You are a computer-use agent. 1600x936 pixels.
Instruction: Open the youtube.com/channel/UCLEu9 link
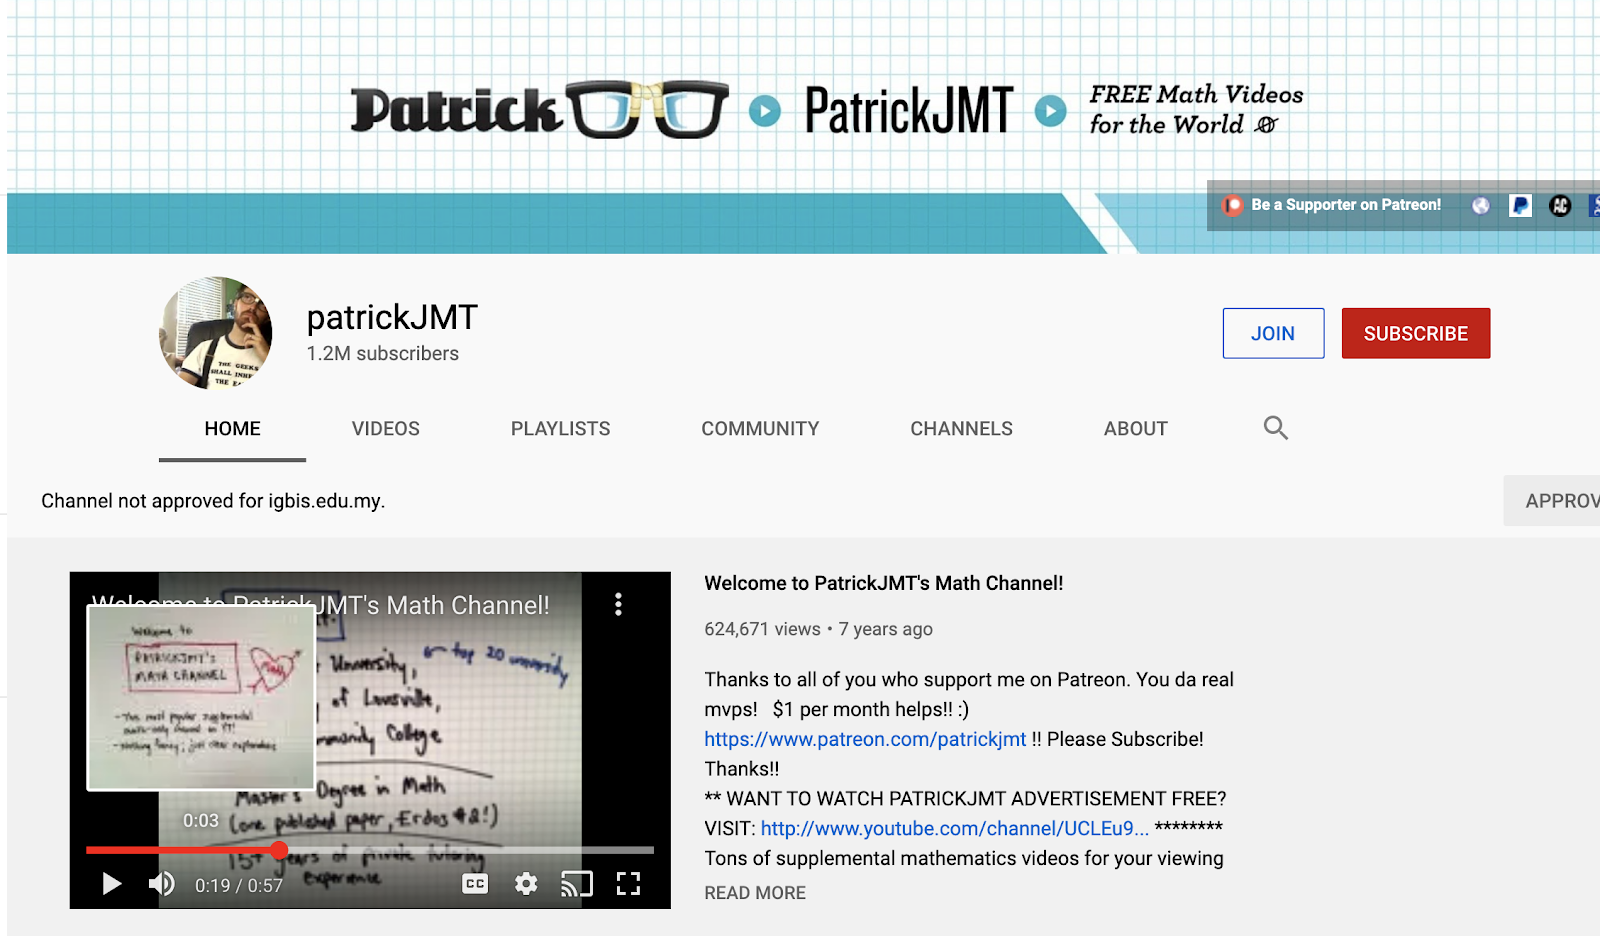955,828
